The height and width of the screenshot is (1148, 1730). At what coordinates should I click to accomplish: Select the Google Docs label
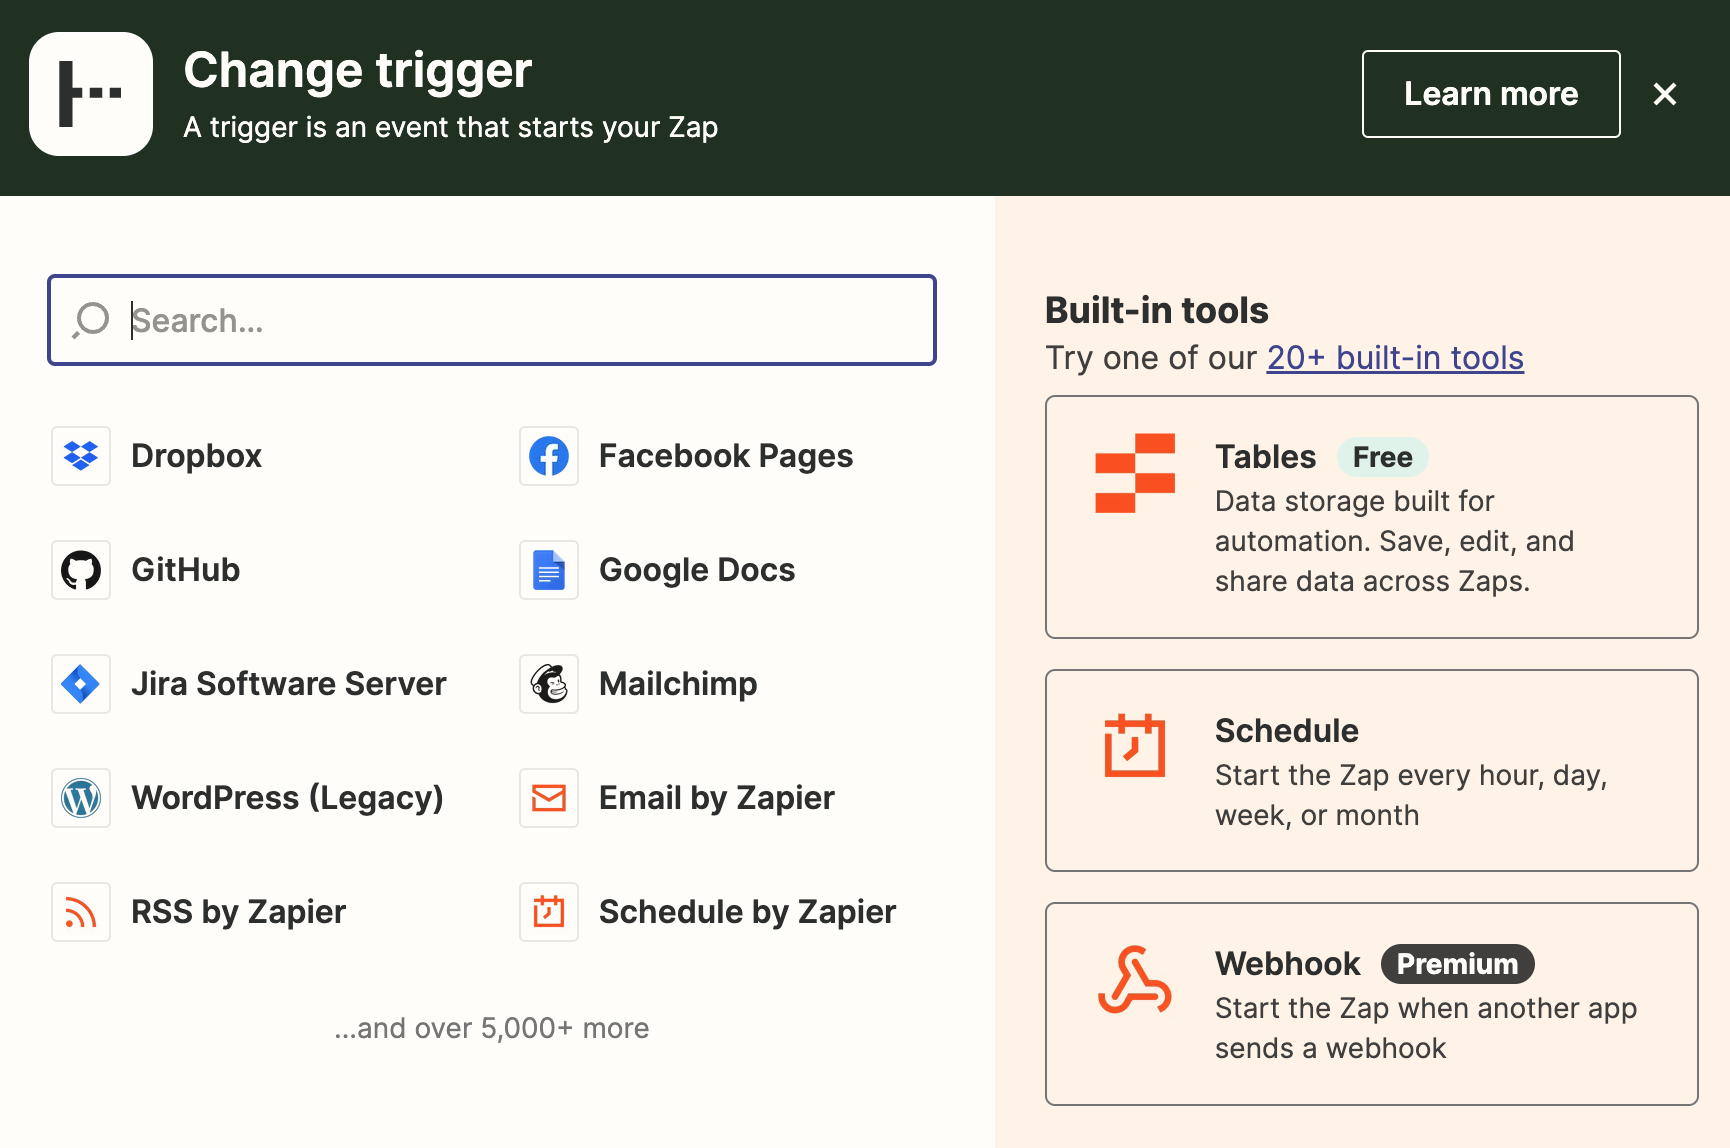[697, 570]
